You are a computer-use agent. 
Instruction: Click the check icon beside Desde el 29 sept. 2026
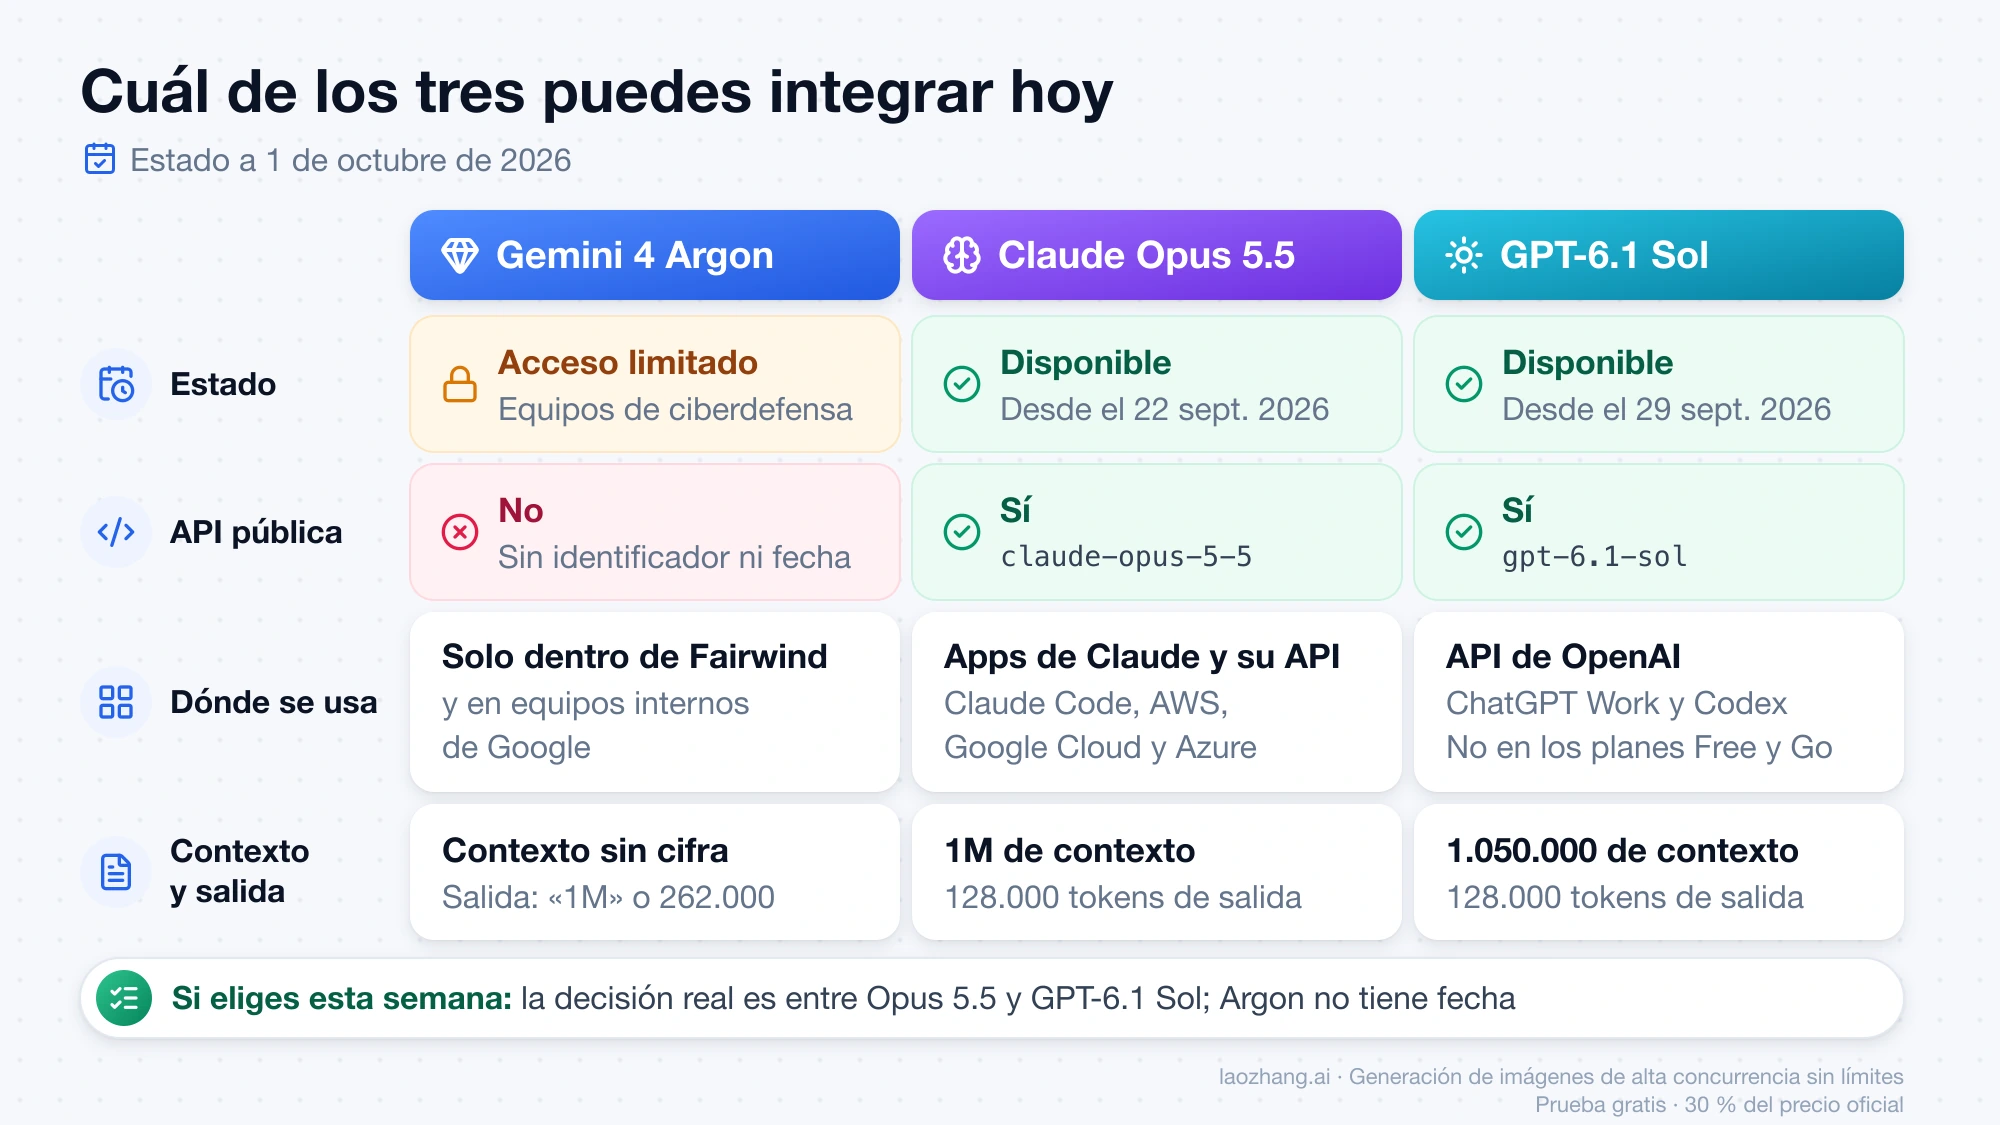click(1464, 384)
